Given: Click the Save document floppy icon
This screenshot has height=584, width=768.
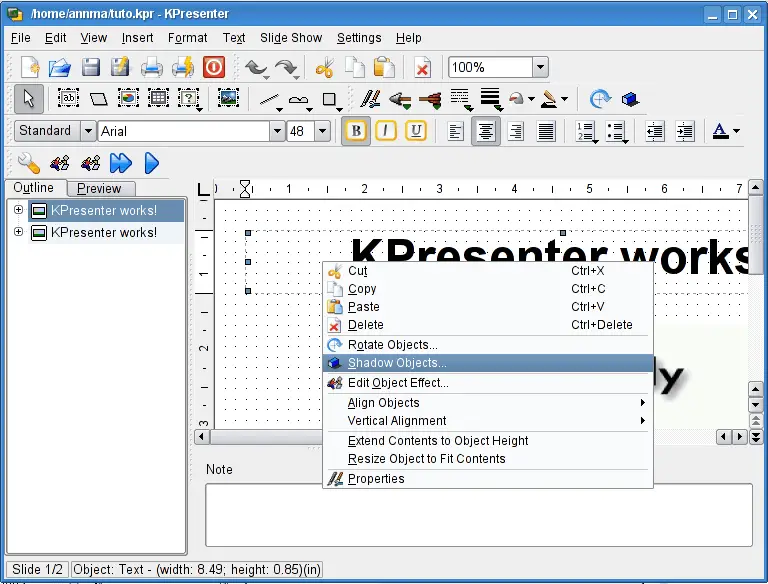Looking at the screenshot, I should point(91,68).
